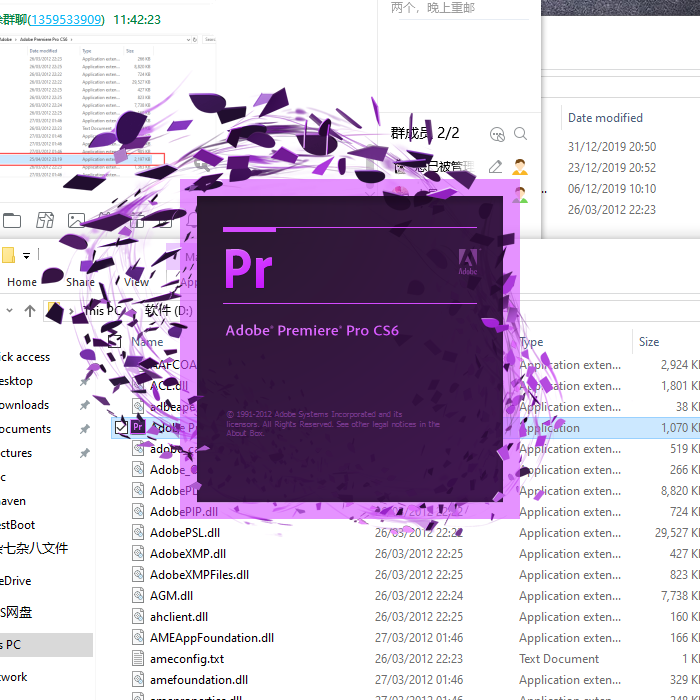Click the pin icon beside Desktop

tap(84, 381)
